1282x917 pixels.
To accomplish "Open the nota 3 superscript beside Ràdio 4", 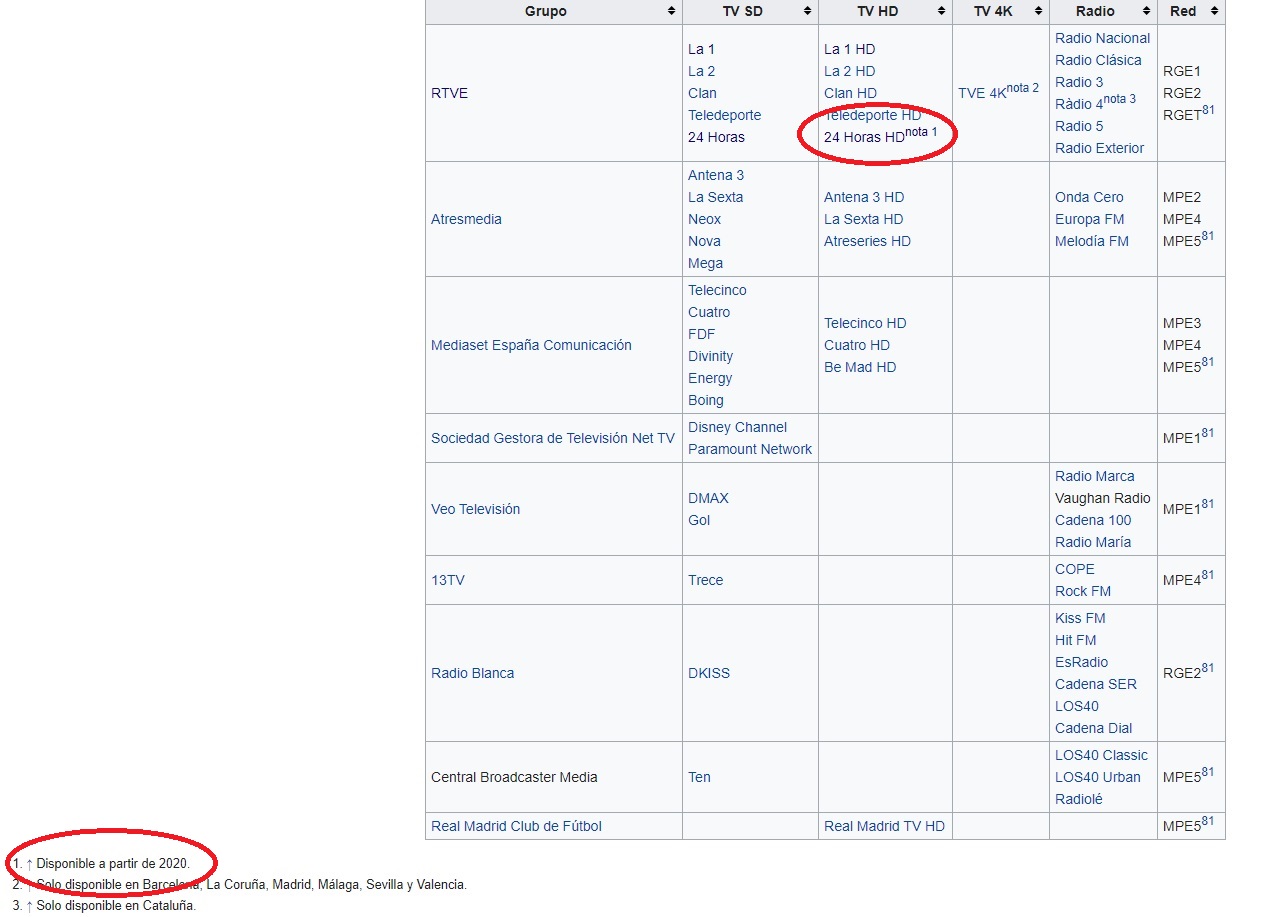I will click(1120, 99).
